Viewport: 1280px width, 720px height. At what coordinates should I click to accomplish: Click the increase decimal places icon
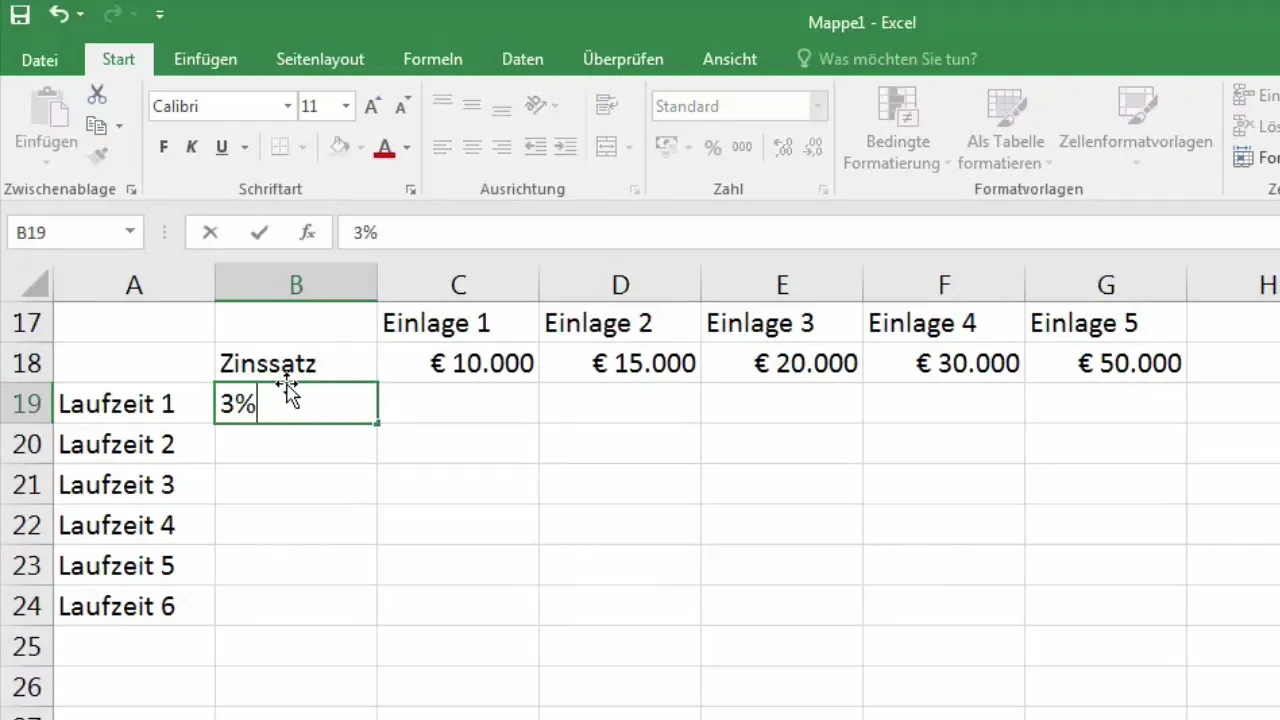tap(783, 147)
